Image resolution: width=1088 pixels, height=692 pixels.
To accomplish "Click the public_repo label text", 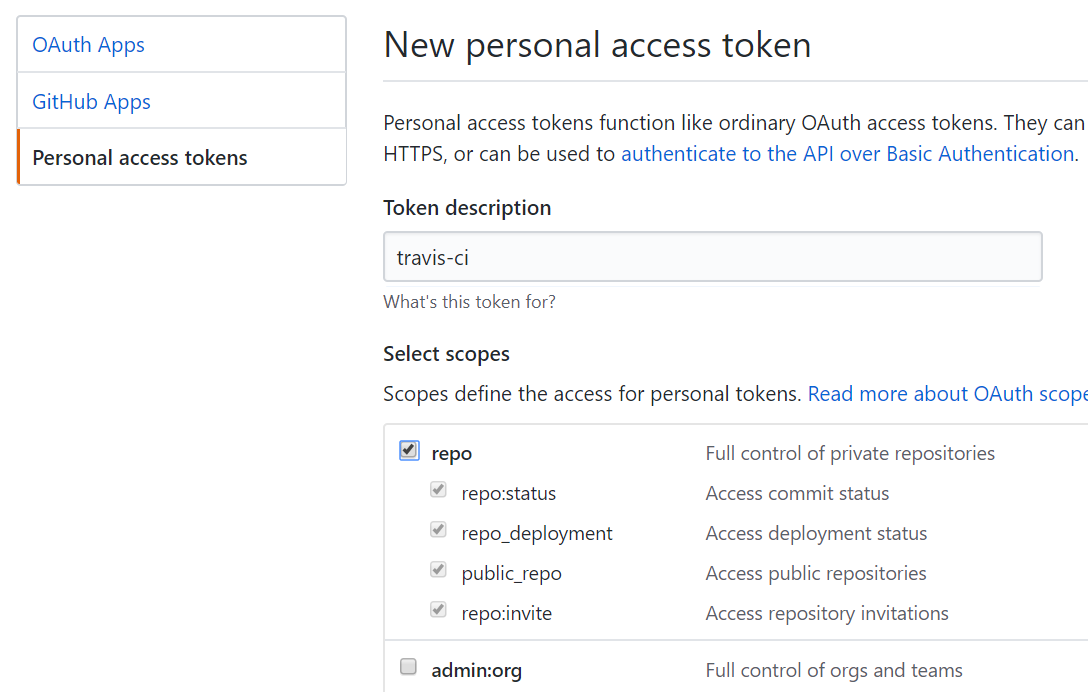I will pyautogui.click(x=511, y=574).
